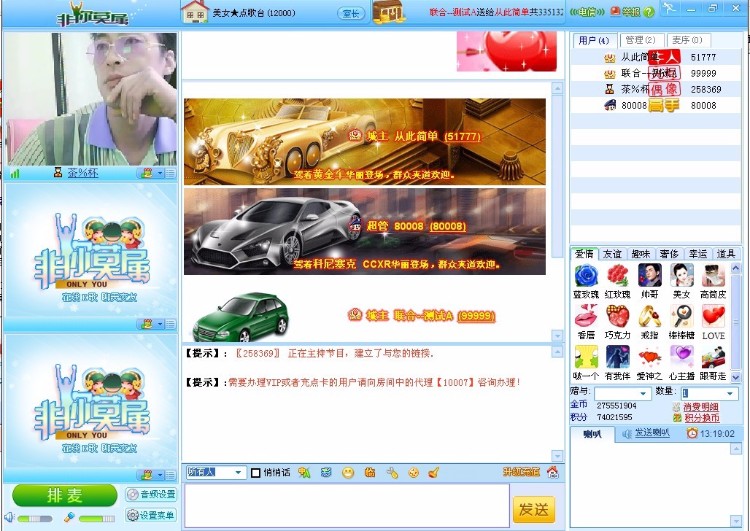Select user 从此简单 51777 in user list
750x531 pixels.
(x=656, y=57)
